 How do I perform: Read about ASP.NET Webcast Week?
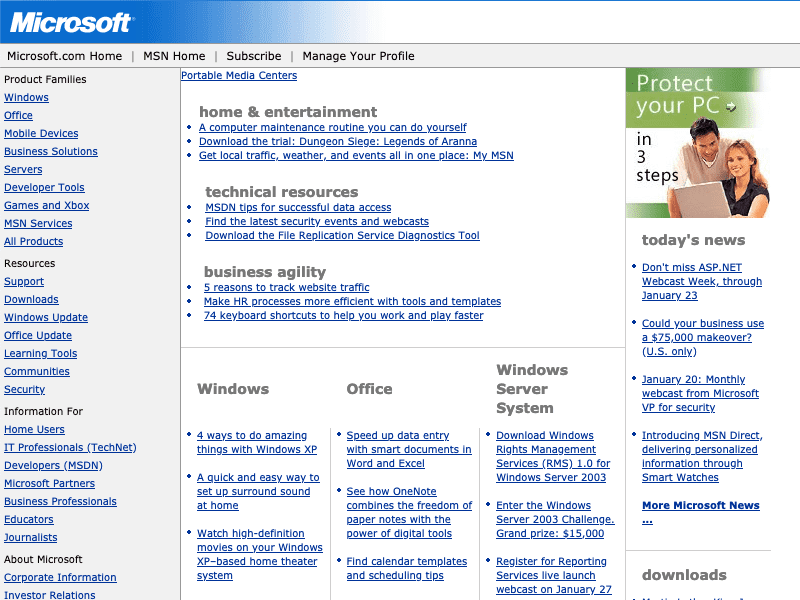(x=702, y=281)
